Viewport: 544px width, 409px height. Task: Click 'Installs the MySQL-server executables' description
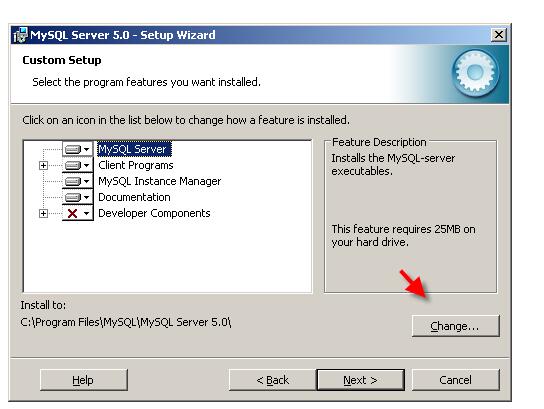[x=393, y=164]
